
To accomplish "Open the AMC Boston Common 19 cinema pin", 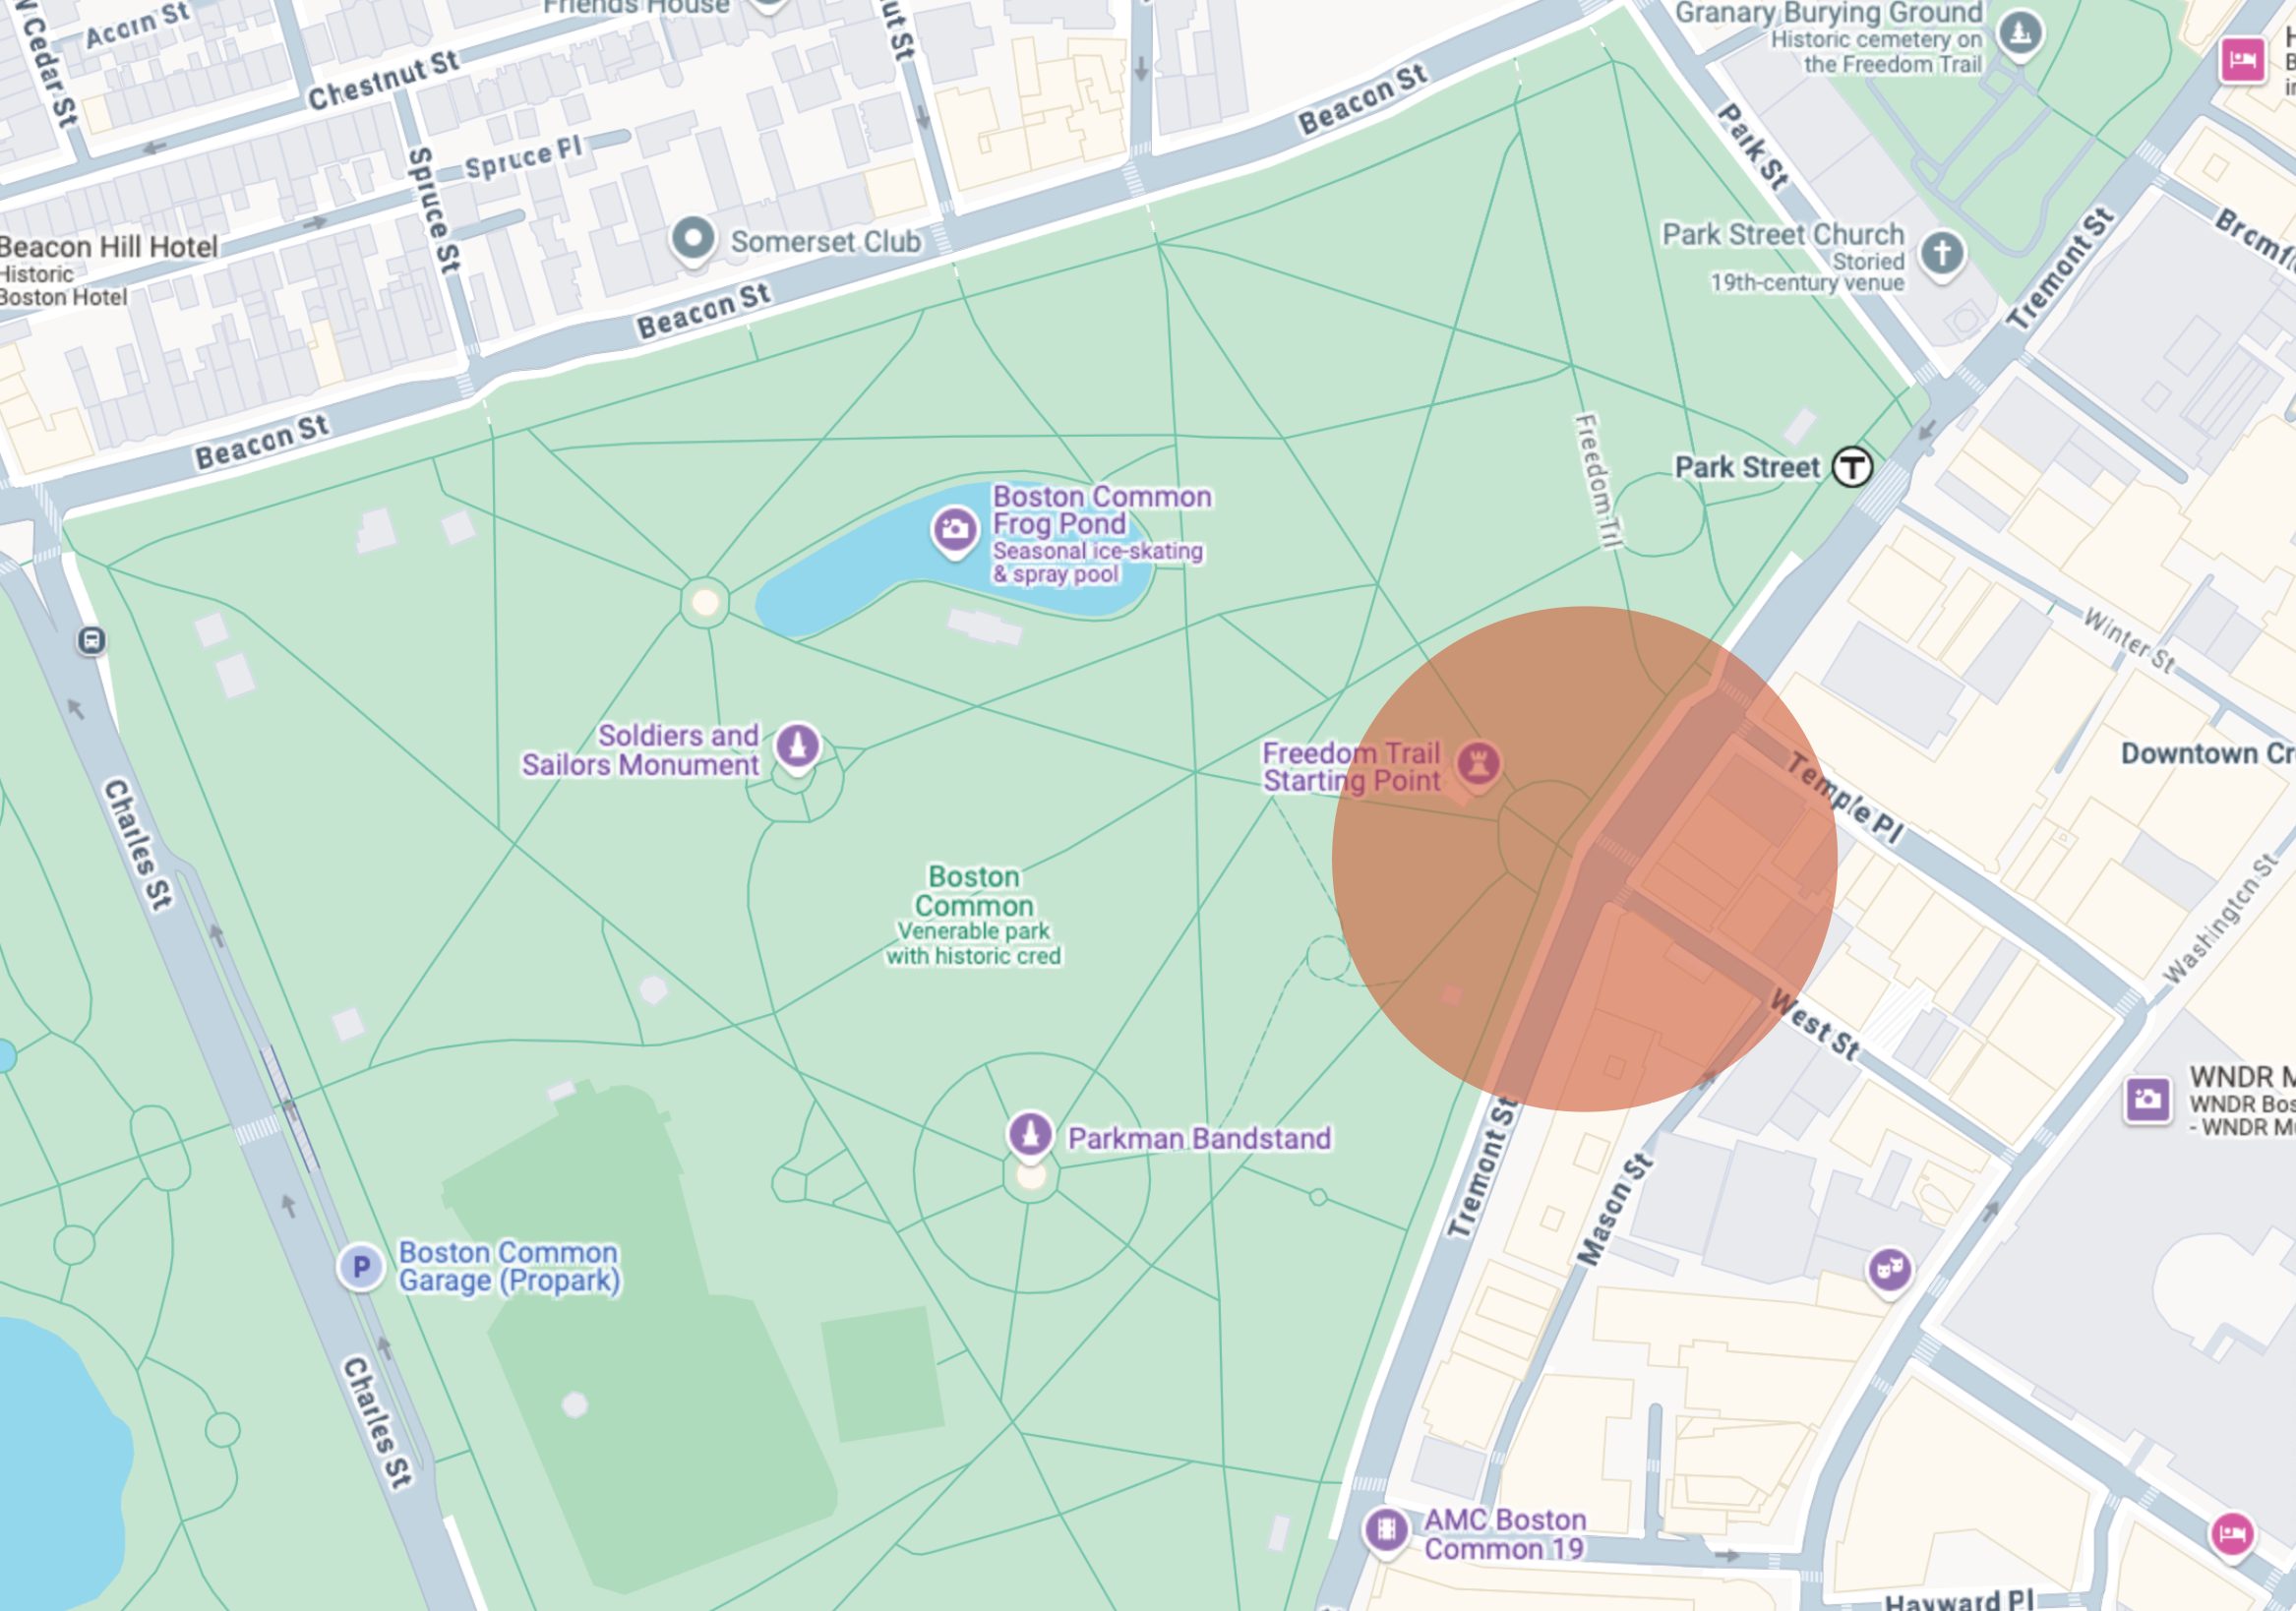I will tap(1386, 1529).
